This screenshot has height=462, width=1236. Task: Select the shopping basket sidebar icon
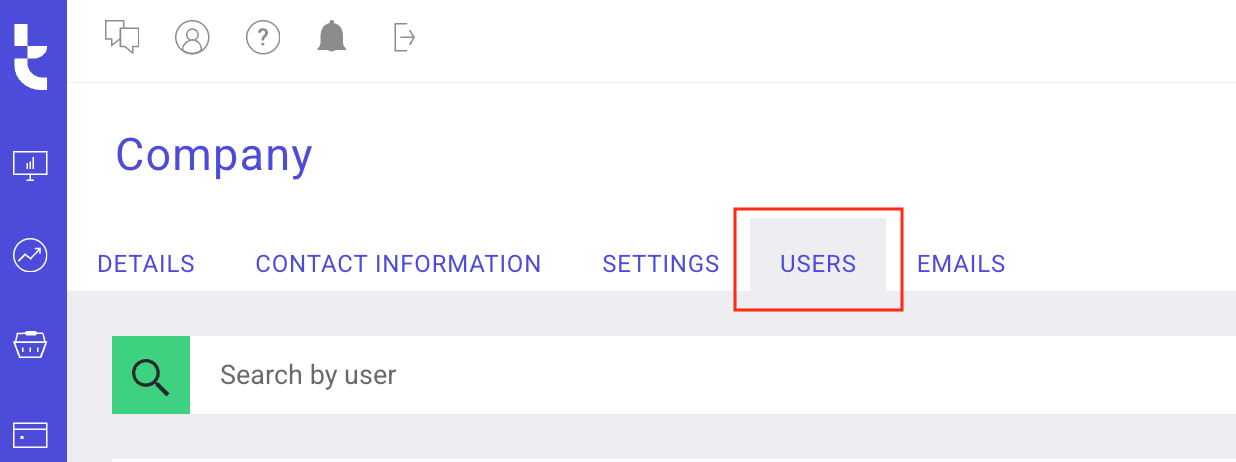[x=31, y=345]
